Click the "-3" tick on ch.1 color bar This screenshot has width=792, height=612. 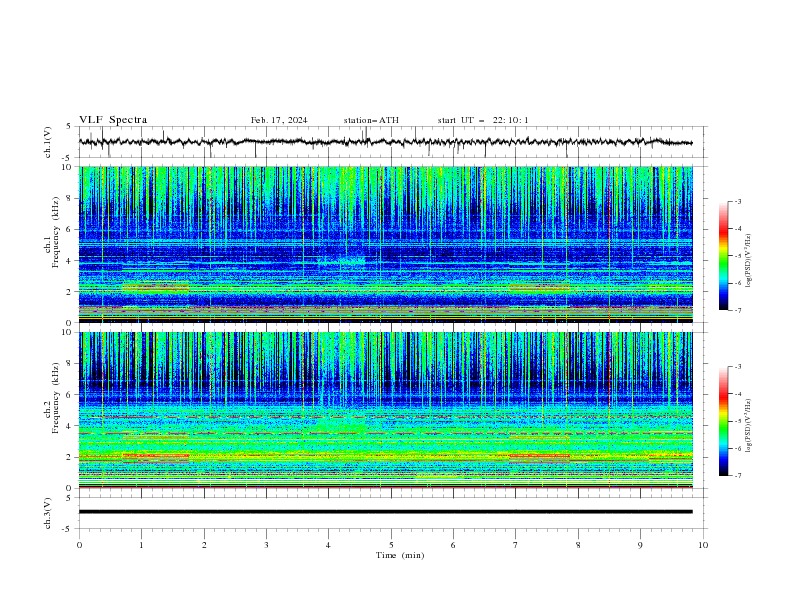tap(737, 201)
